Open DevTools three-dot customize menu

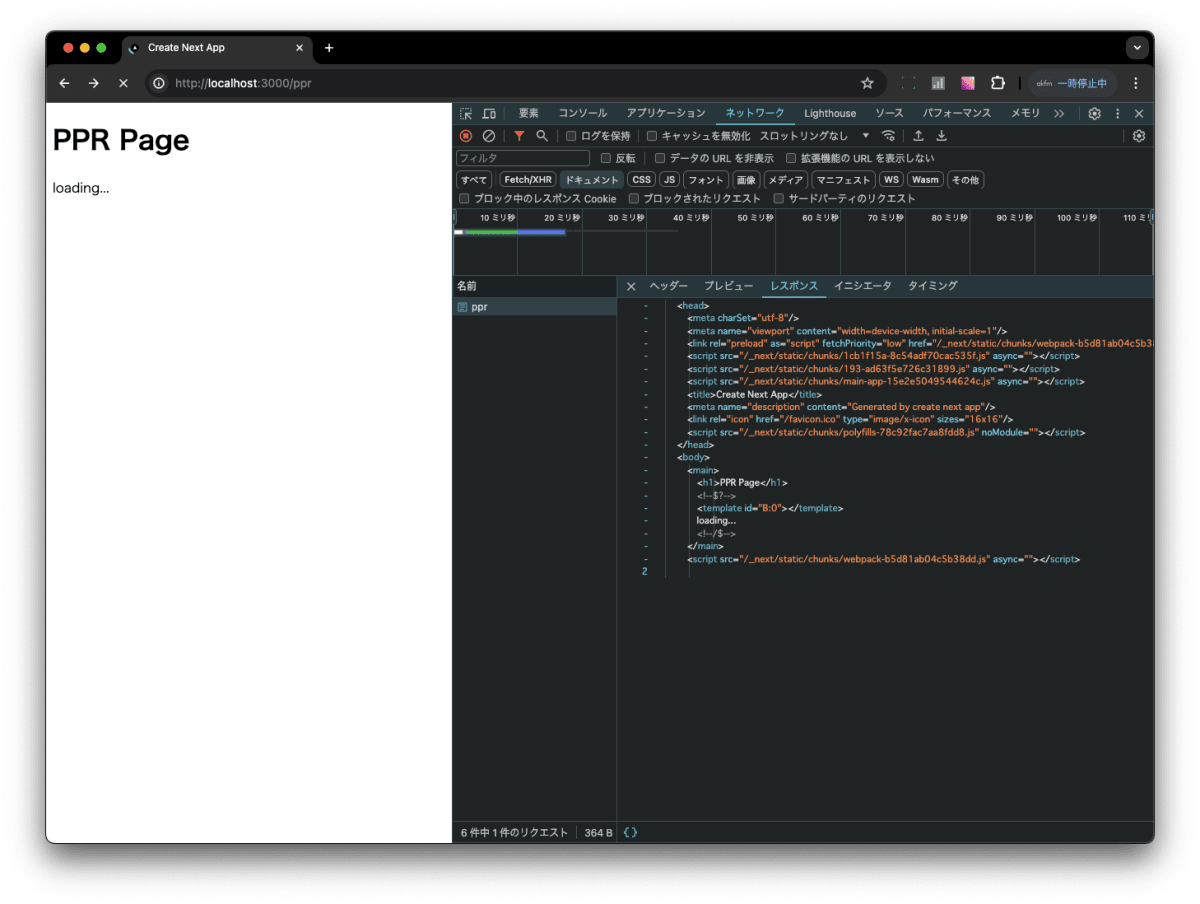pos(1118,114)
